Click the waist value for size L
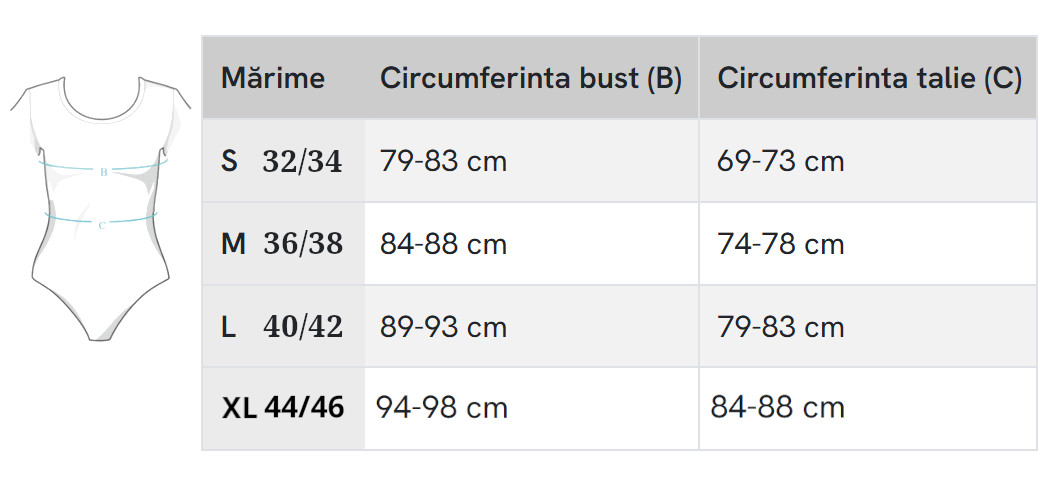This screenshot has height=500, width=1050. (780, 327)
